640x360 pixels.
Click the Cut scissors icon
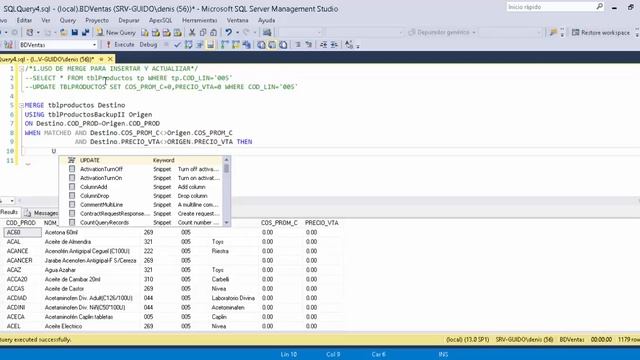click(x=192, y=32)
